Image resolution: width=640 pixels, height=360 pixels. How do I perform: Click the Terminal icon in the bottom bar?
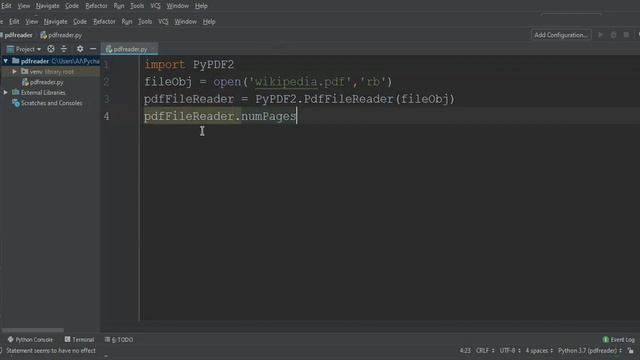tap(67, 340)
